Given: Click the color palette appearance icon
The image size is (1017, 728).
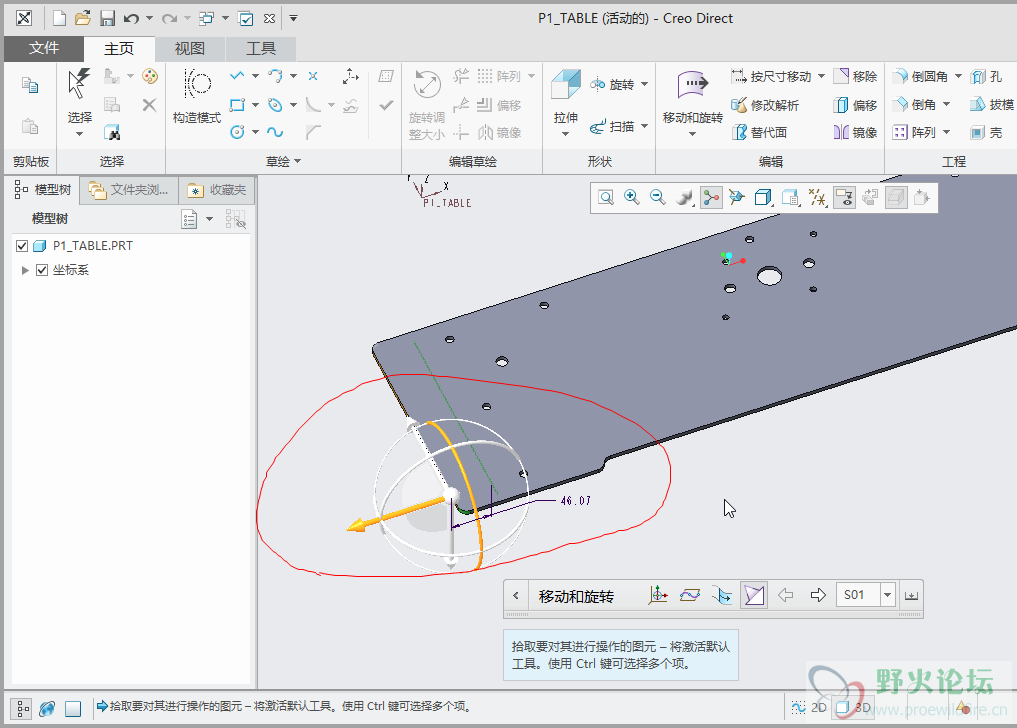Looking at the screenshot, I should [150, 77].
